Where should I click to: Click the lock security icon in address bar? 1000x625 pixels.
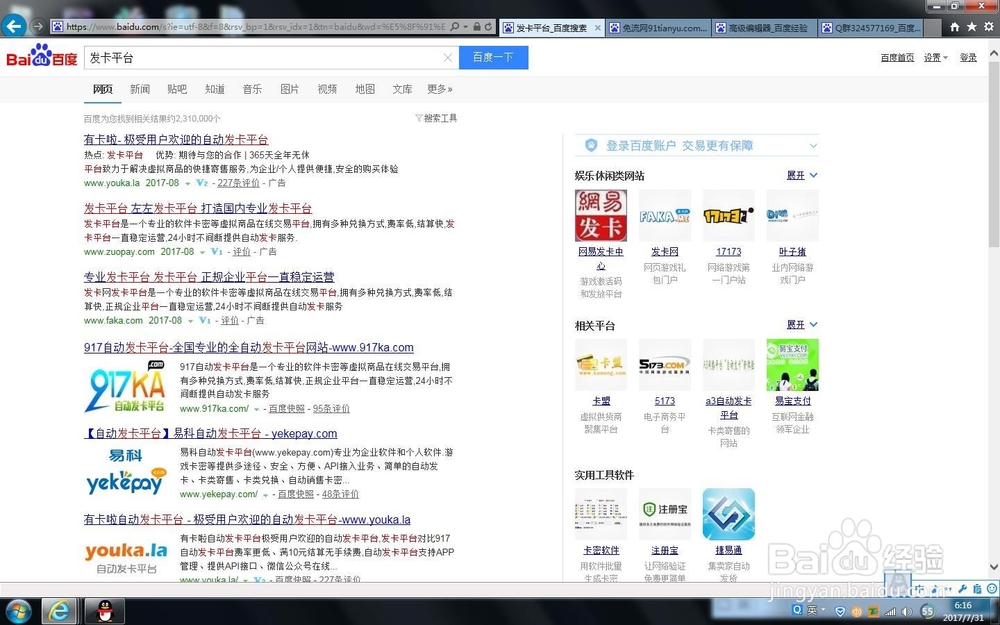477,27
